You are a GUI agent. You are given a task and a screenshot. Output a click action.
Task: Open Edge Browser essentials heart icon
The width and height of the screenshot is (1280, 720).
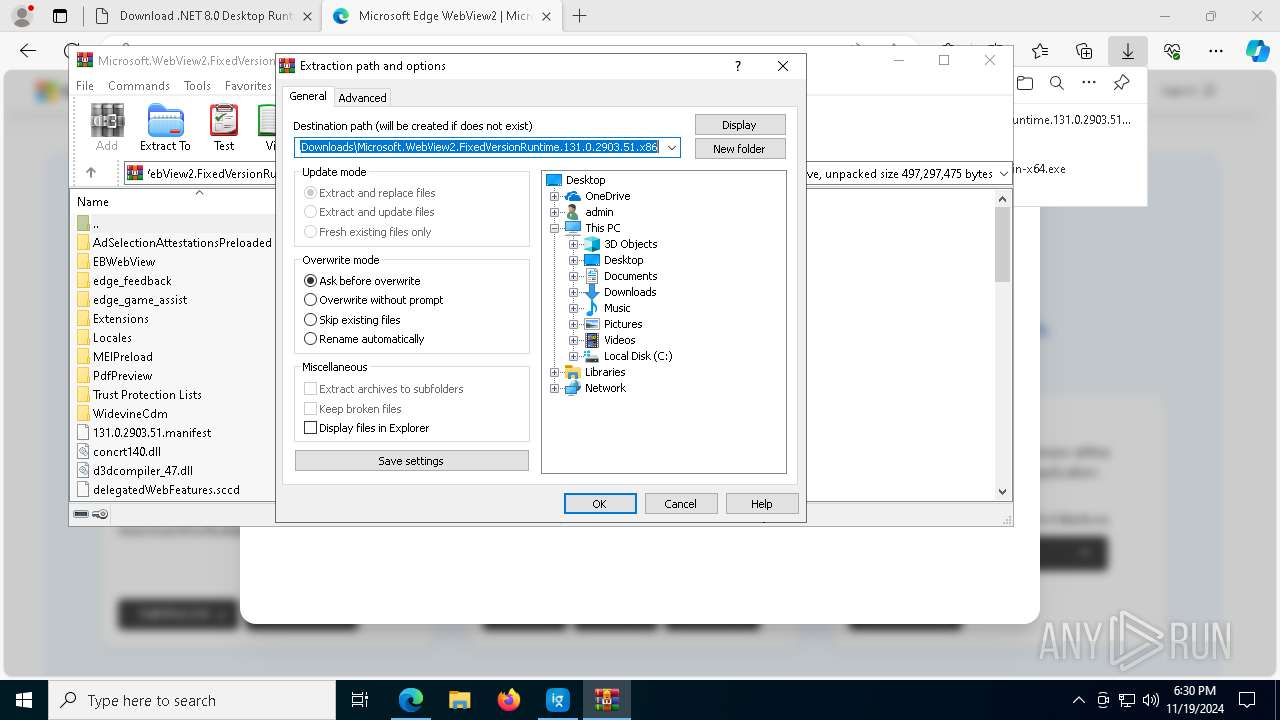click(x=1172, y=51)
